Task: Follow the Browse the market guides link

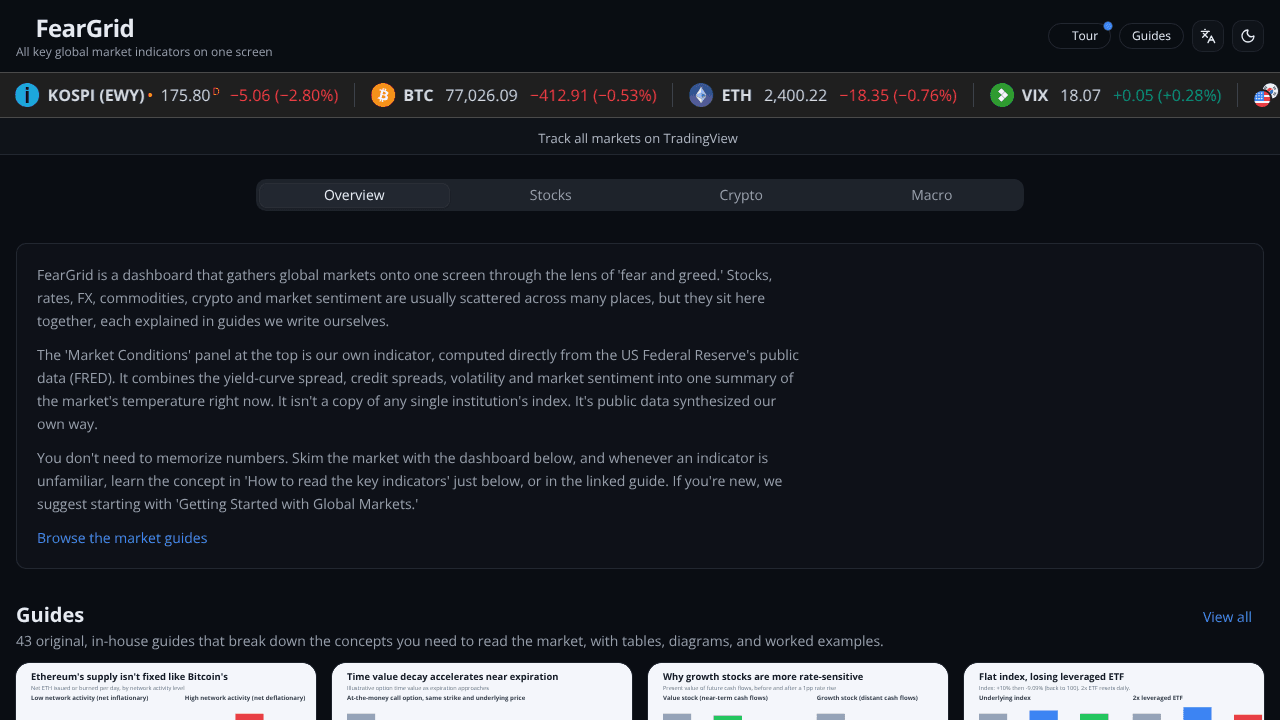Action: point(122,538)
